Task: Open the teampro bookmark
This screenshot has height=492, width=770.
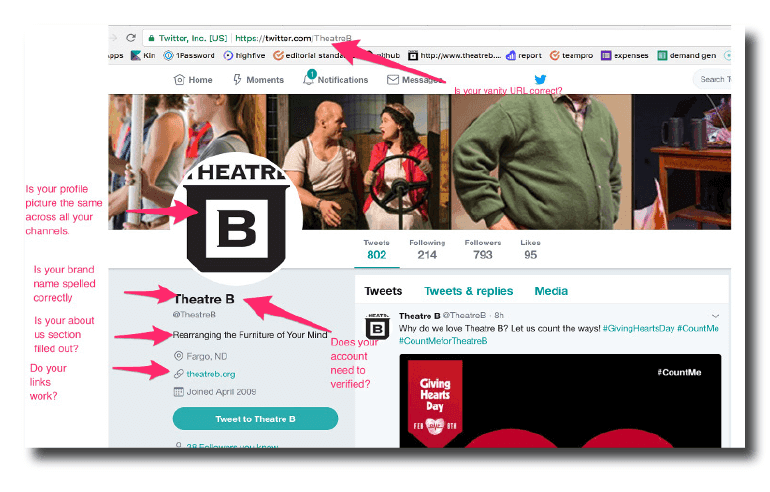Action: tap(572, 55)
